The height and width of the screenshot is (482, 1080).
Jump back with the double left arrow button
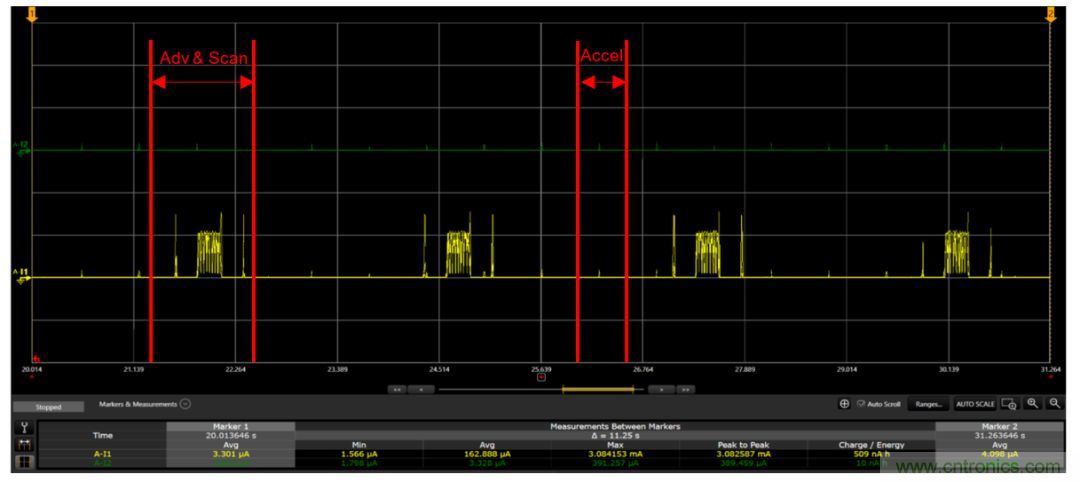tap(397, 389)
